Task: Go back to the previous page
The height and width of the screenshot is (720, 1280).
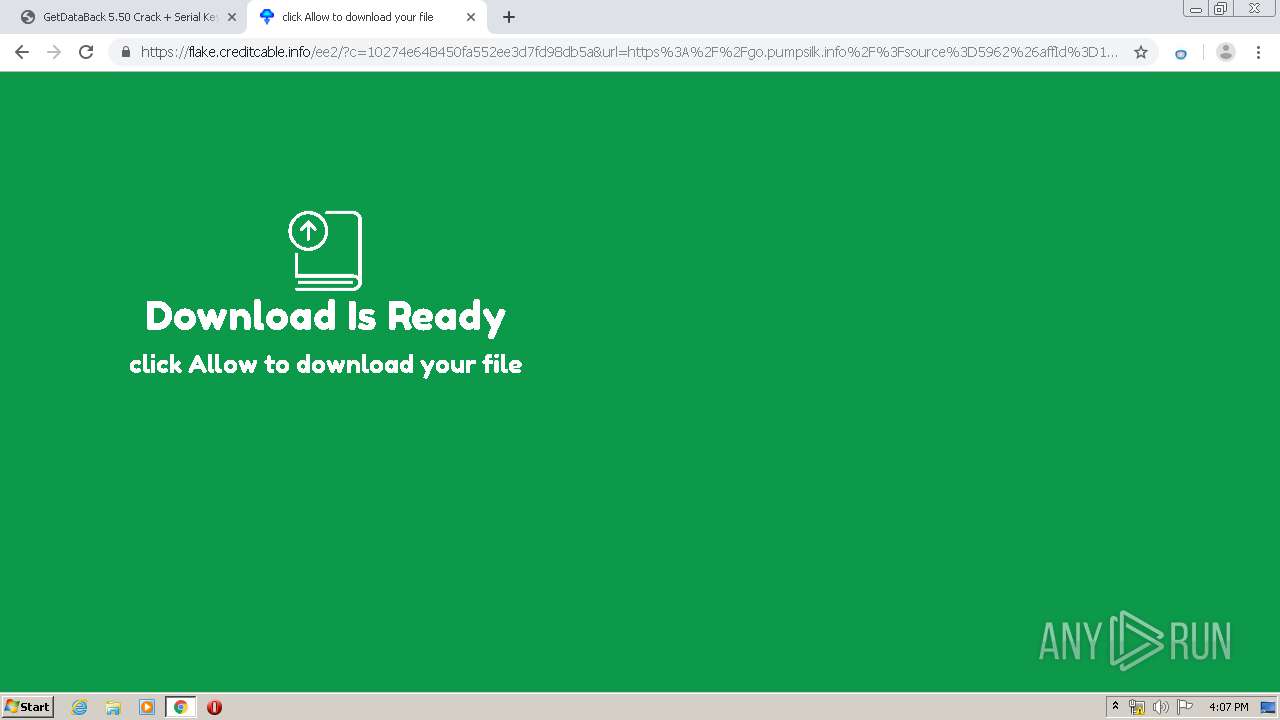Action: coord(22,52)
